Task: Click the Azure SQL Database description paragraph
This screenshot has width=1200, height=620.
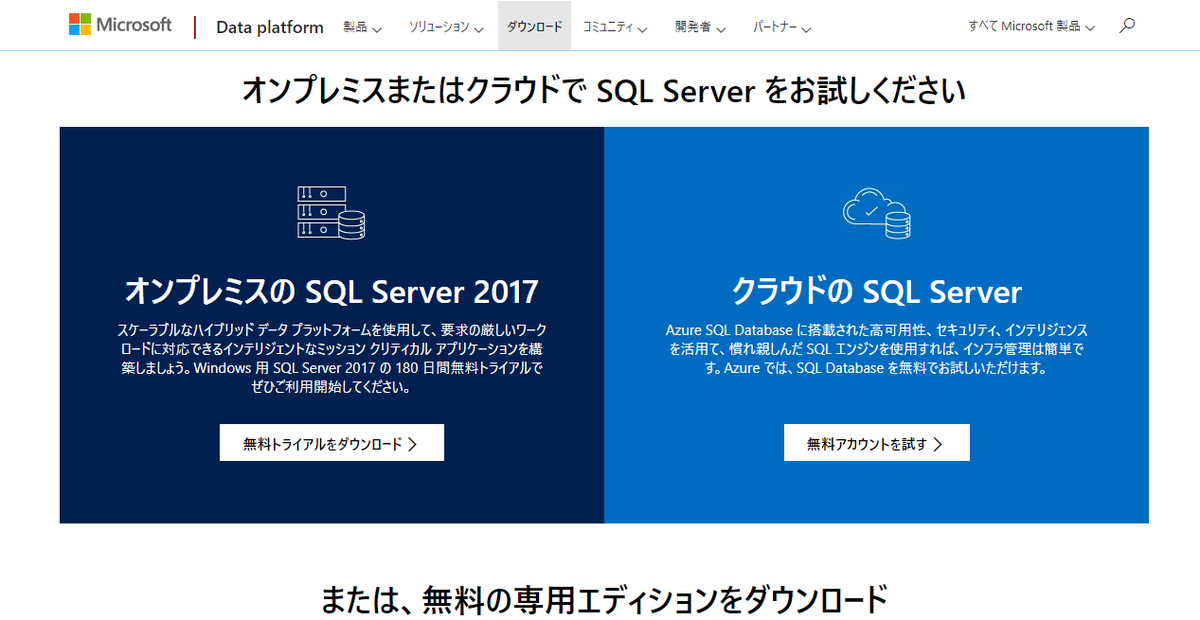Action: 877,348
